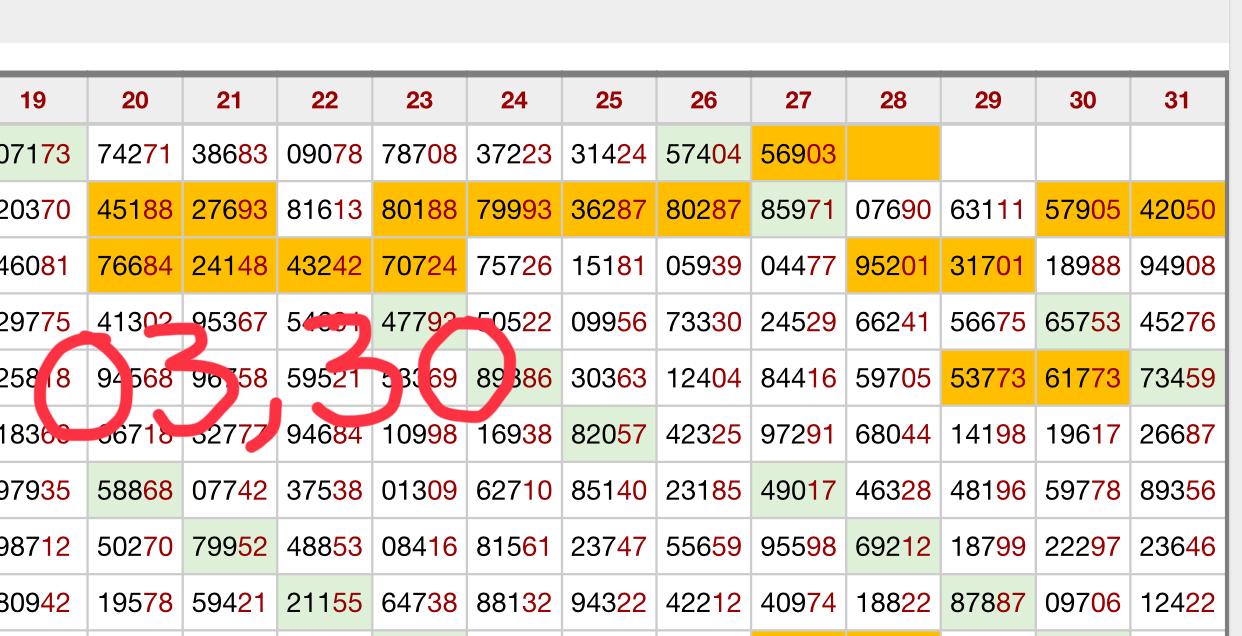The height and width of the screenshot is (636, 1242).
Task: Select column header 24
Action: 514,100
